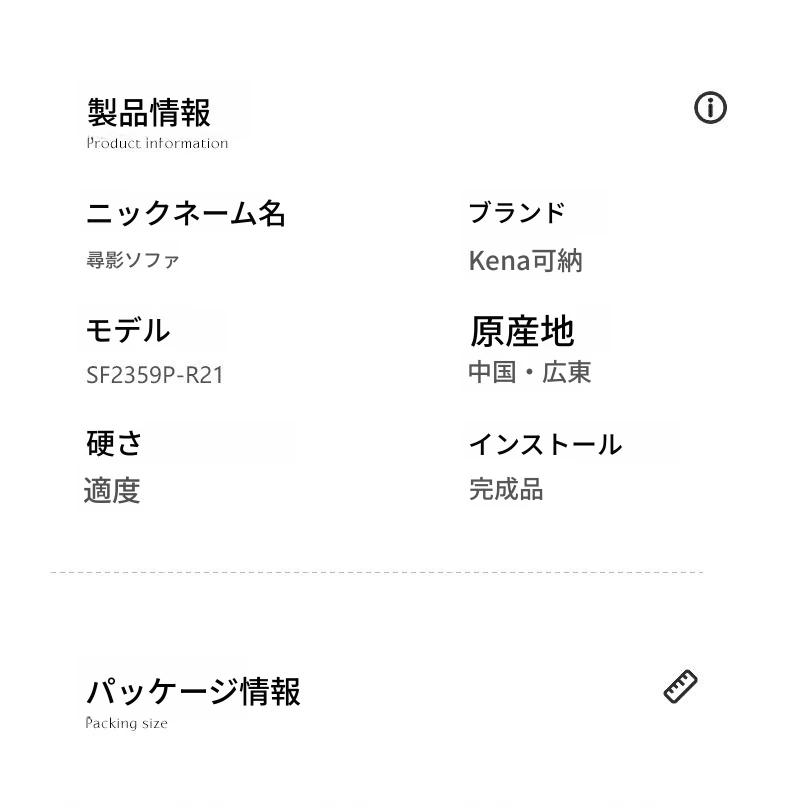Viewport: 790px width, 806px height.
Task: Click the ruler icon beside パッケージ情報
Action: pyautogui.click(x=680, y=686)
